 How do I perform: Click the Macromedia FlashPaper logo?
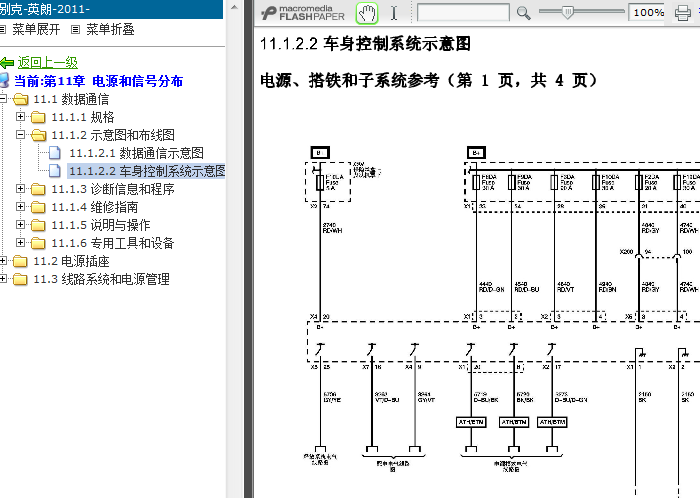tap(304, 12)
